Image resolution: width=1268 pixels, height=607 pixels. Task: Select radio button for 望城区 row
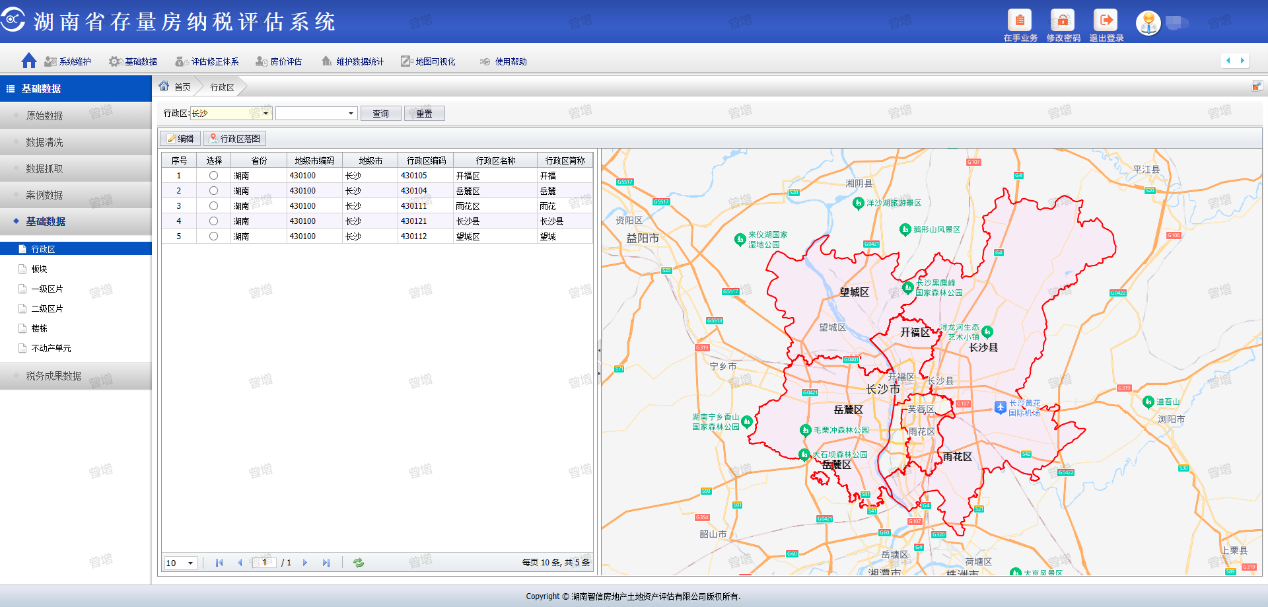pyautogui.click(x=213, y=236)
